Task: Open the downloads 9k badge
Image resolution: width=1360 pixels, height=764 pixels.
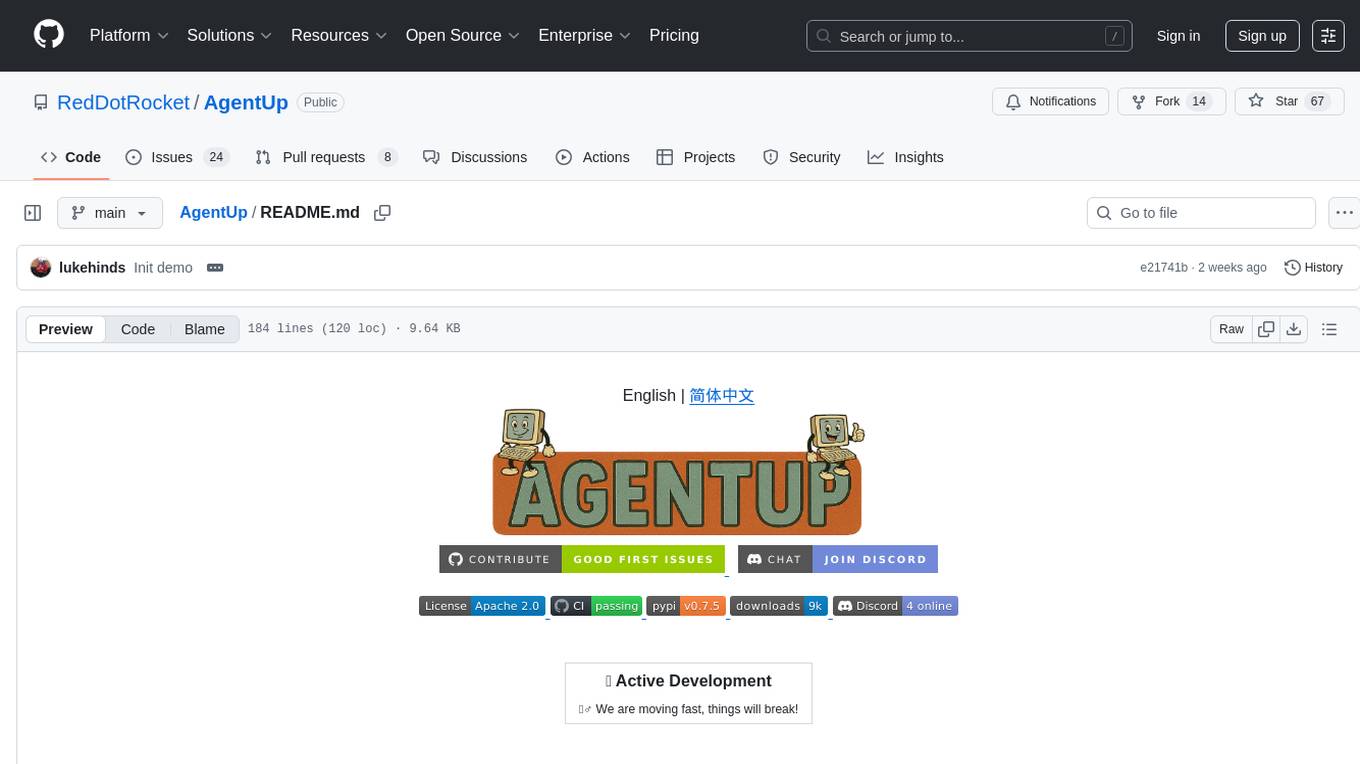Action: (x=779, y=606)
